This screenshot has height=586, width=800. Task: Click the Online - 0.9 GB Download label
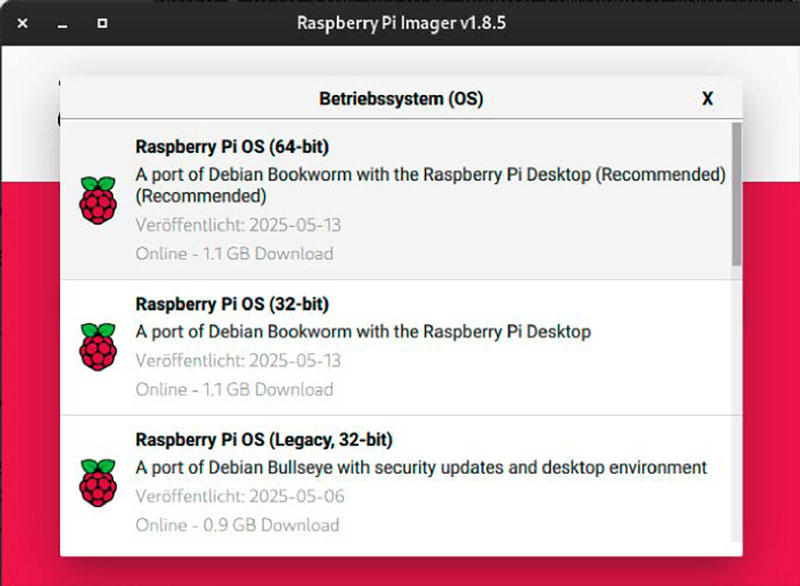237,525
